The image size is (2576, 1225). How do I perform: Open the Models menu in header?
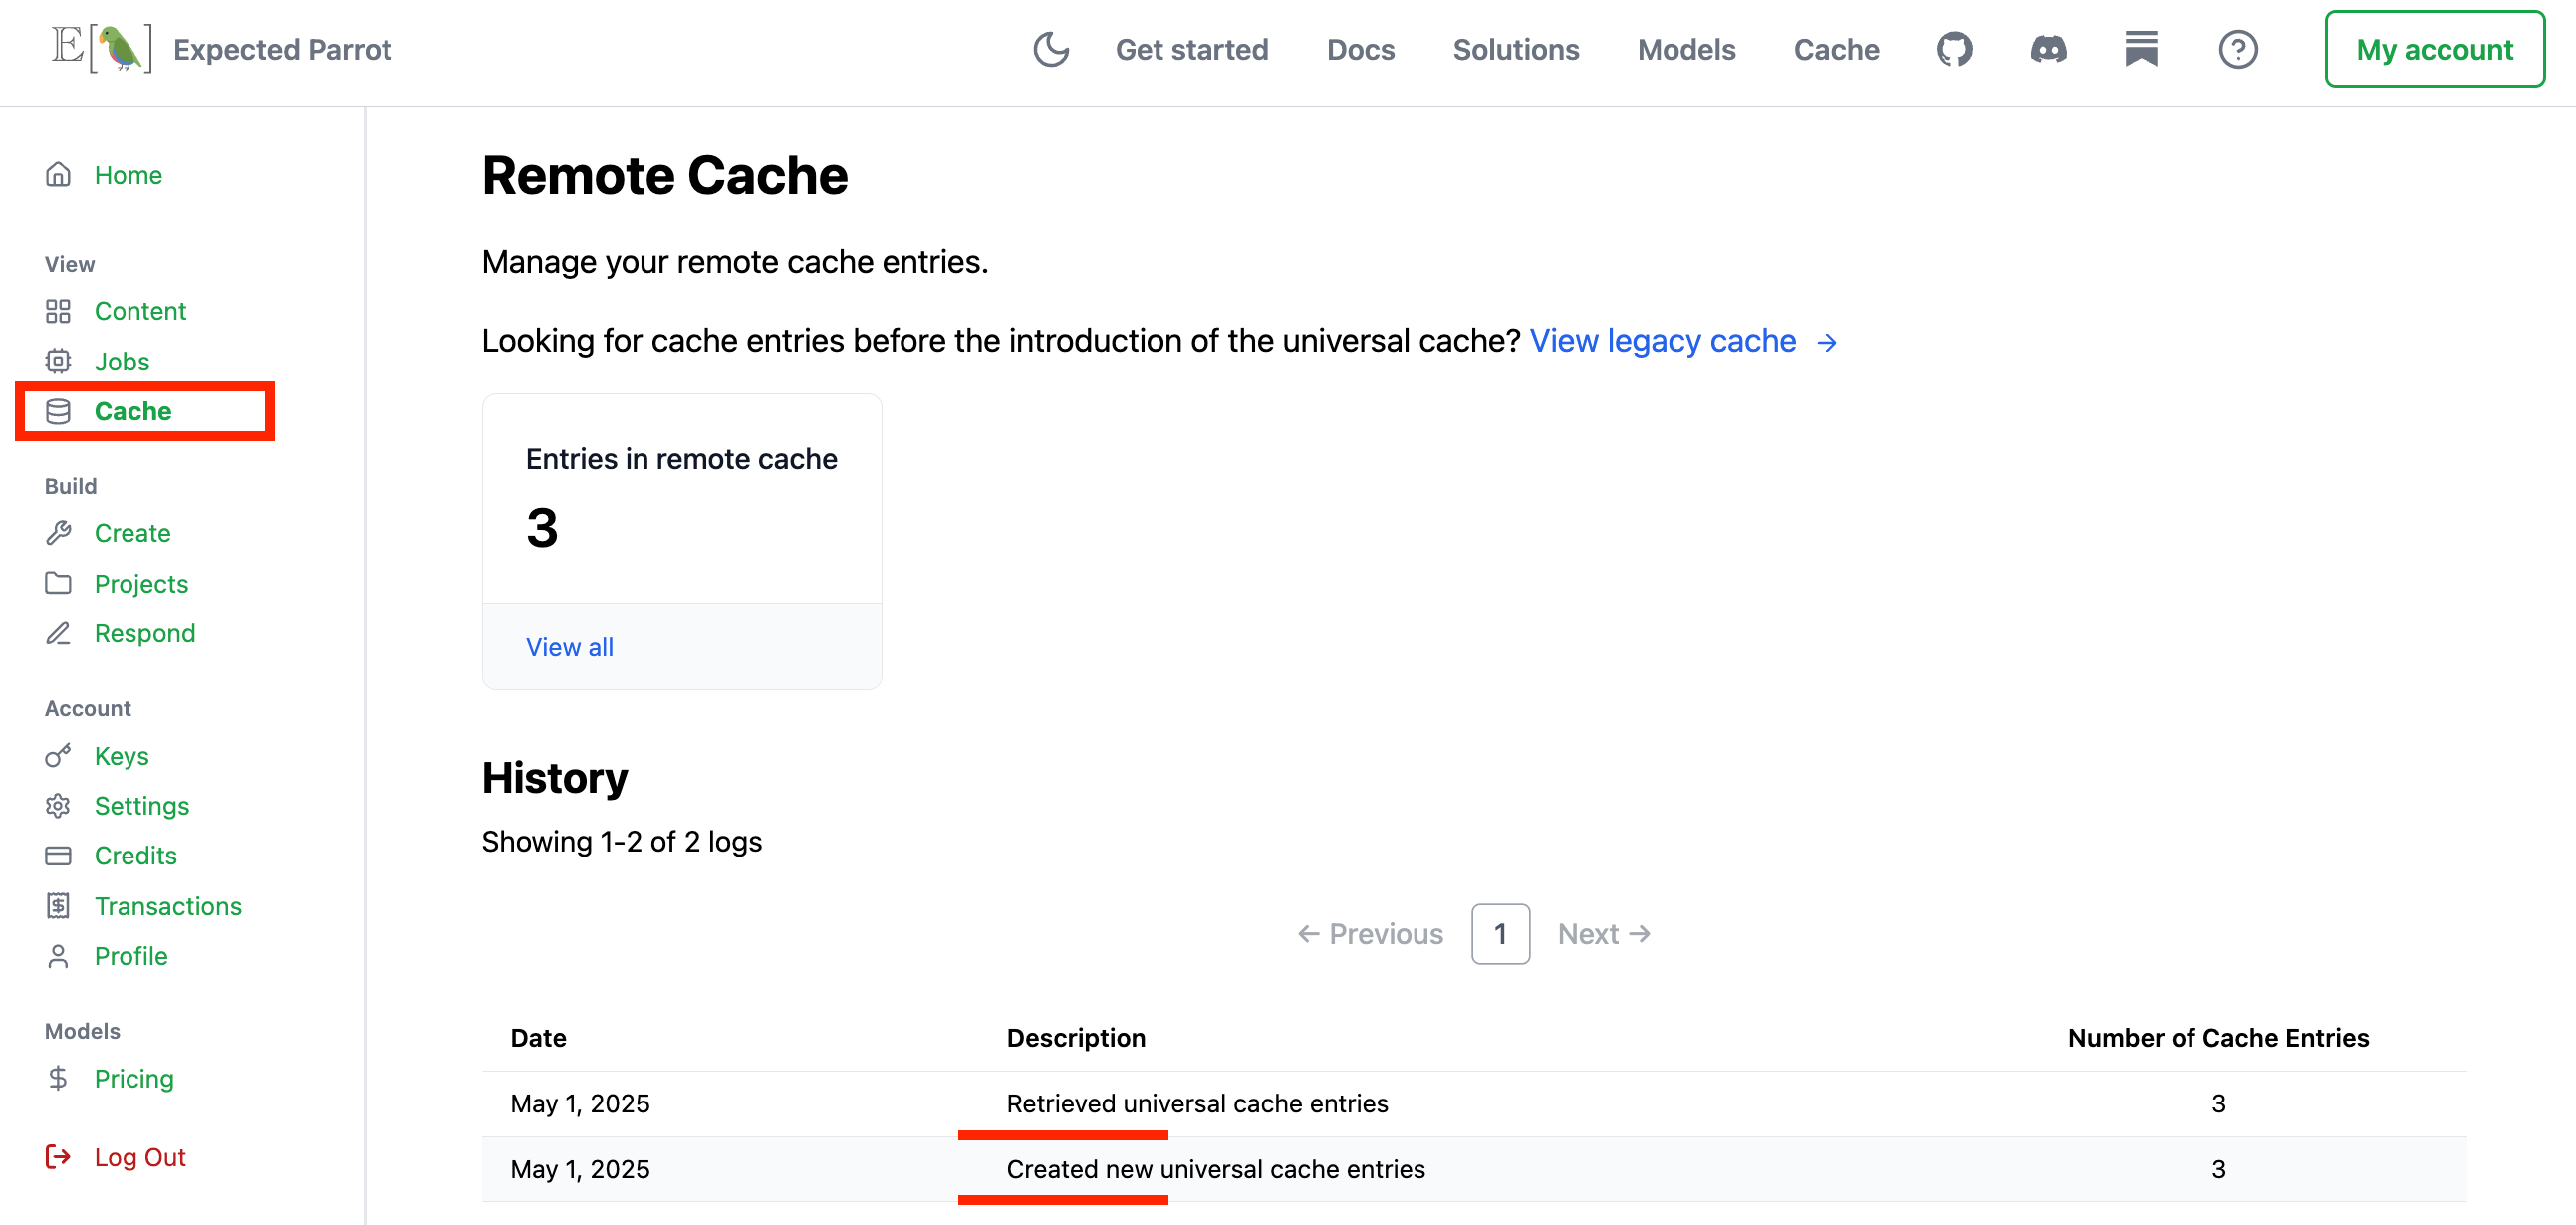(1686, 49)
